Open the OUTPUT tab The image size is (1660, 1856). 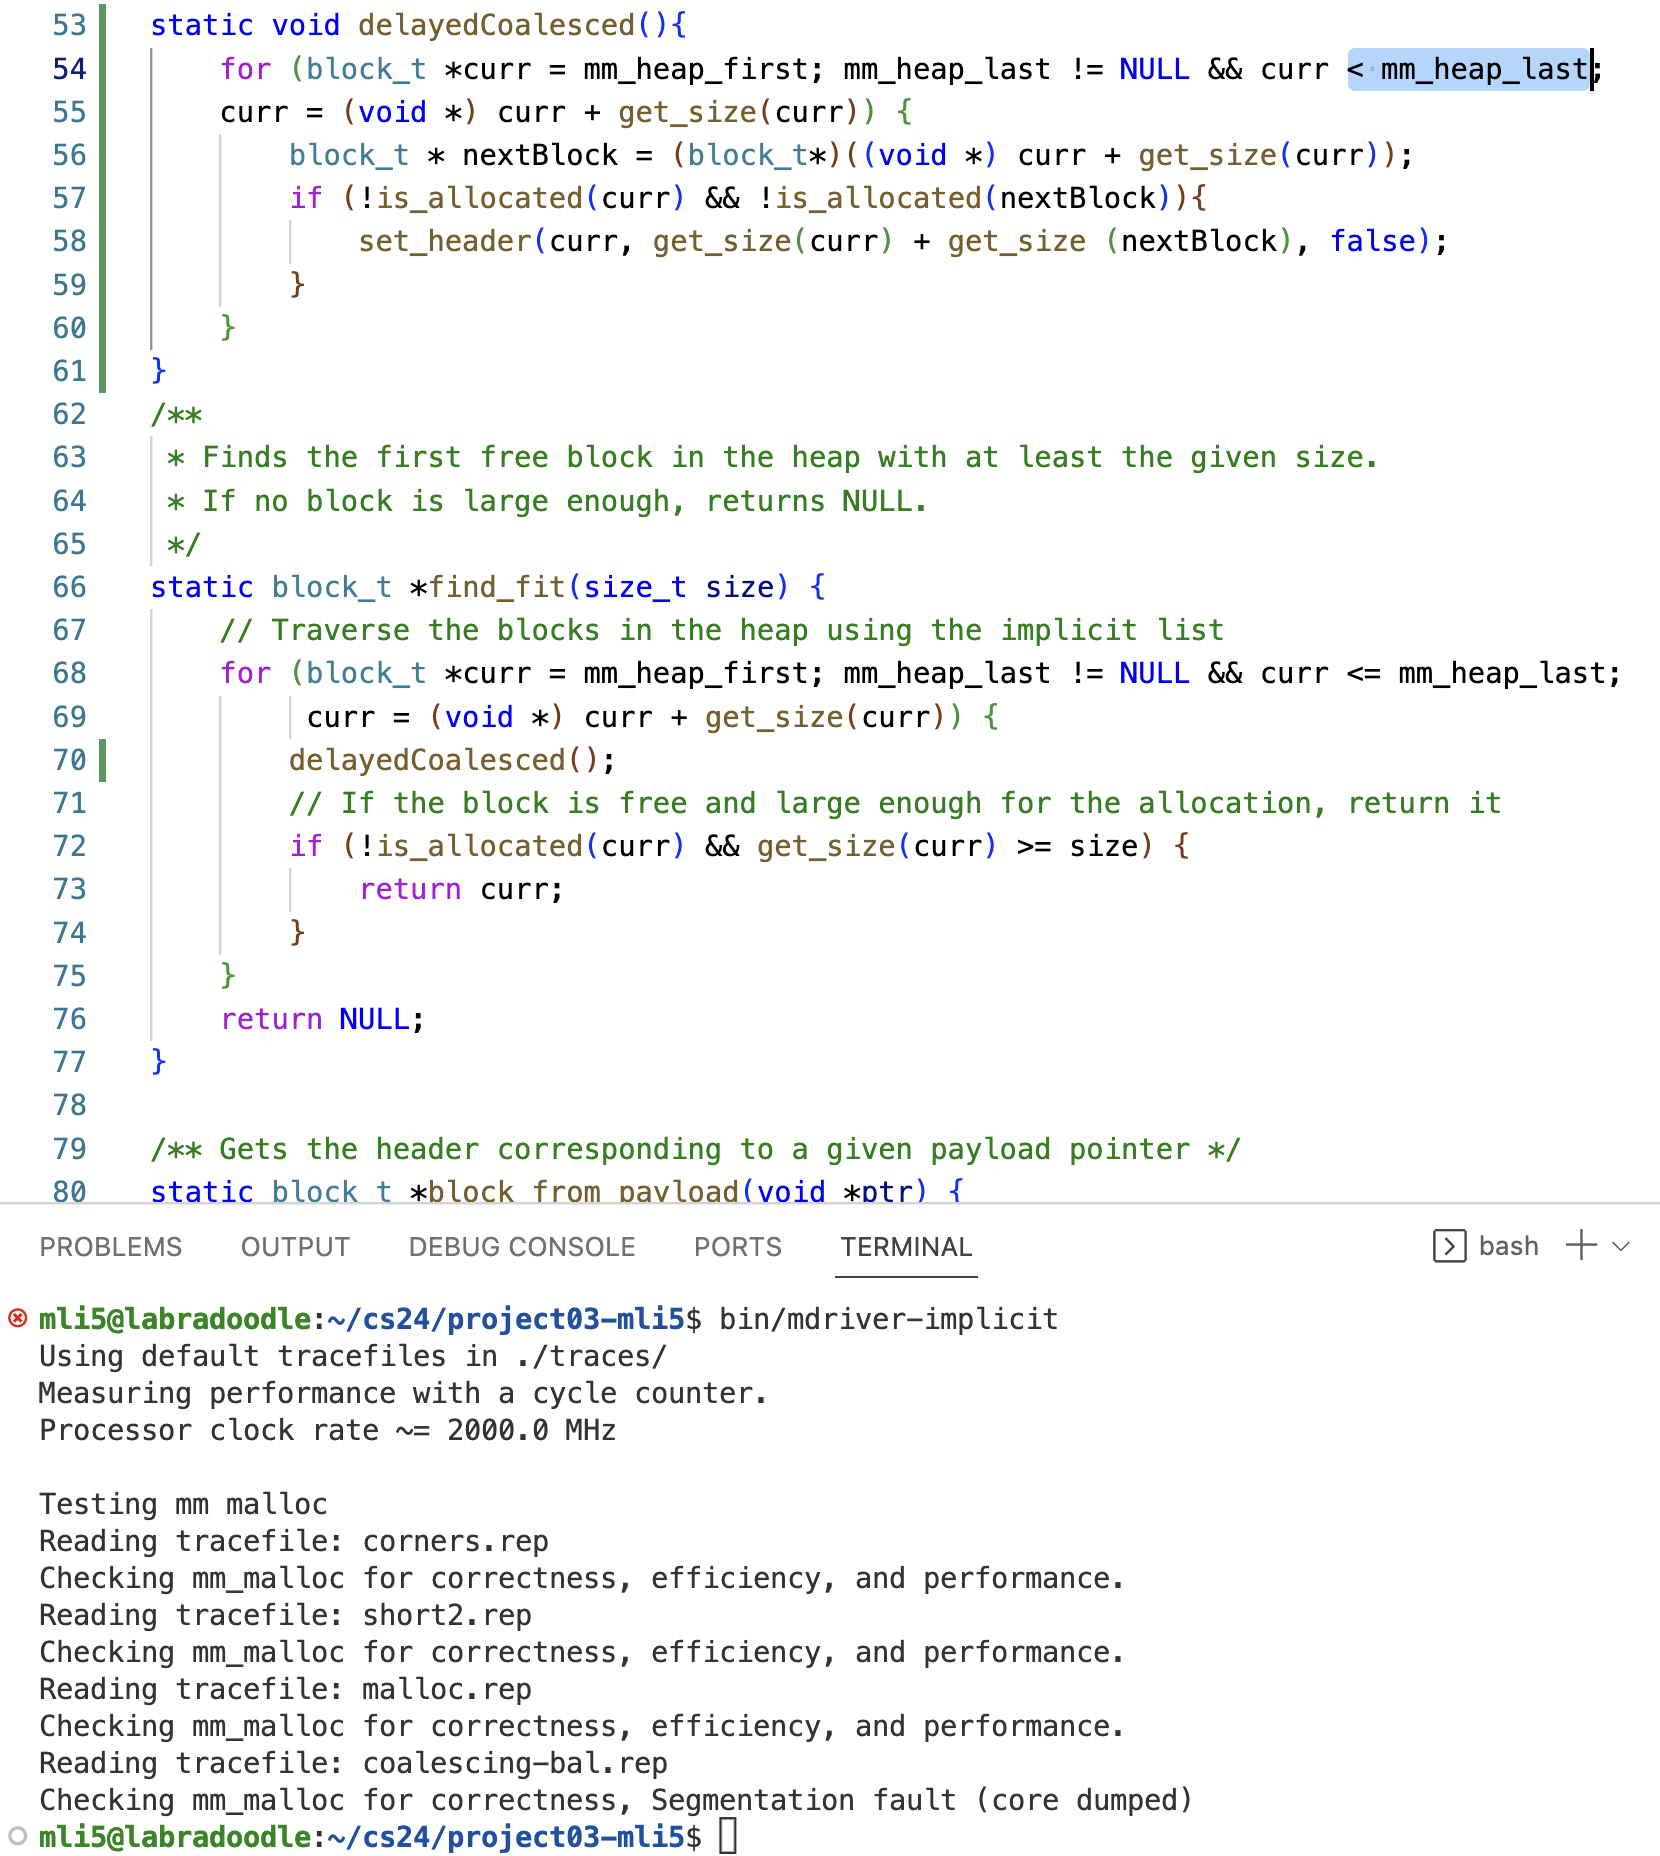pos(295,1247)
